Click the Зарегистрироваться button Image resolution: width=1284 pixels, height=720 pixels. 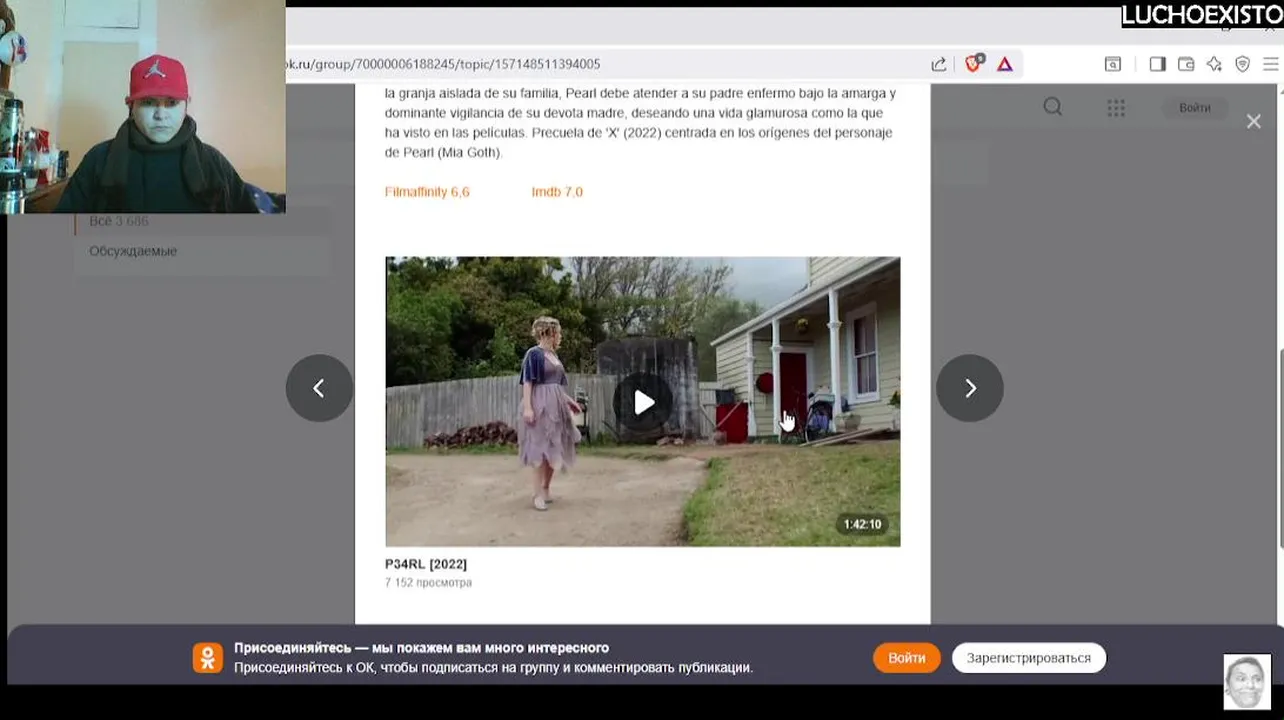tap(1028, 658)
